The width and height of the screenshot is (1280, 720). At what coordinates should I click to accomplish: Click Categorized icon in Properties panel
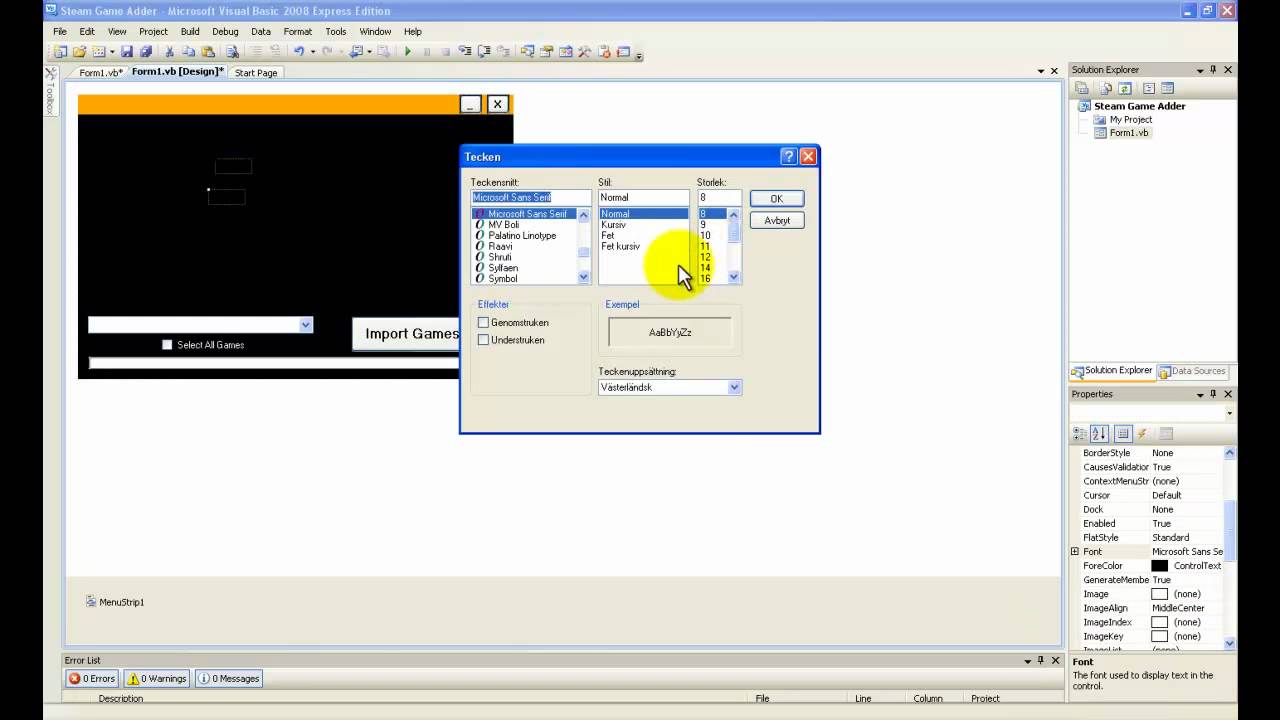[1080, 433]
